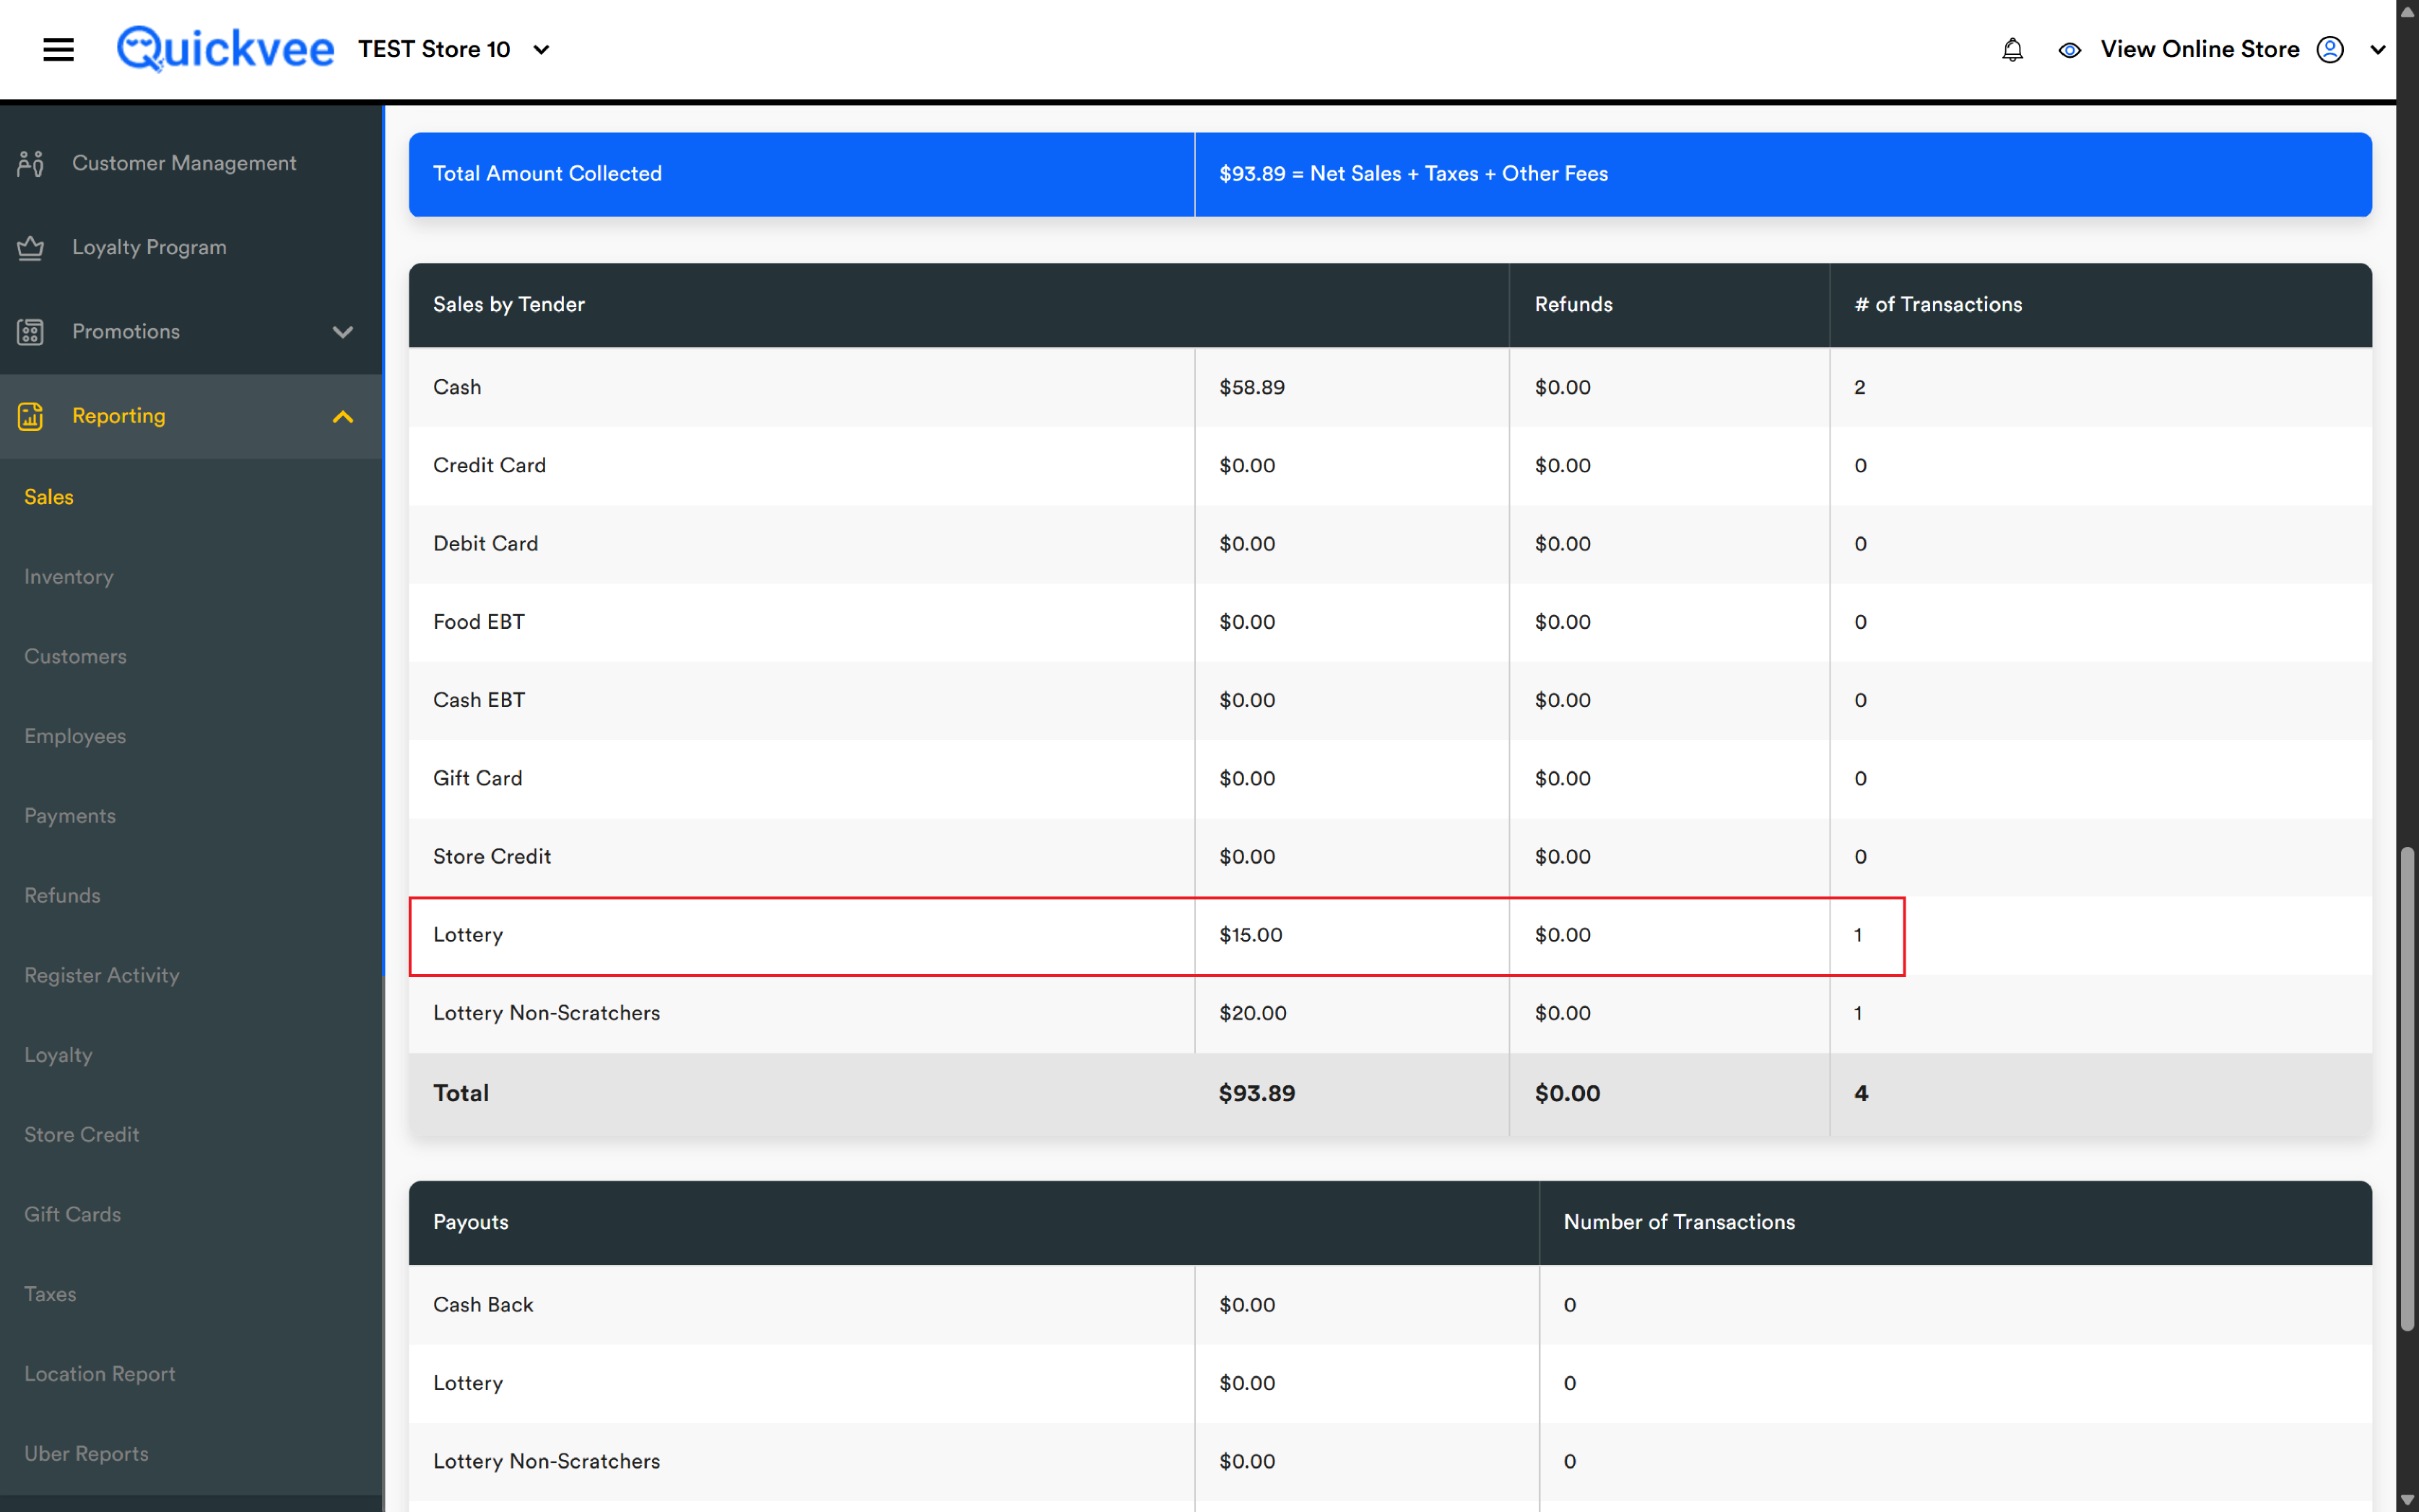Open the TEST Store 10 dropdown
The height and width of the screenshot is (1512, 2419).
pos(455,49)
